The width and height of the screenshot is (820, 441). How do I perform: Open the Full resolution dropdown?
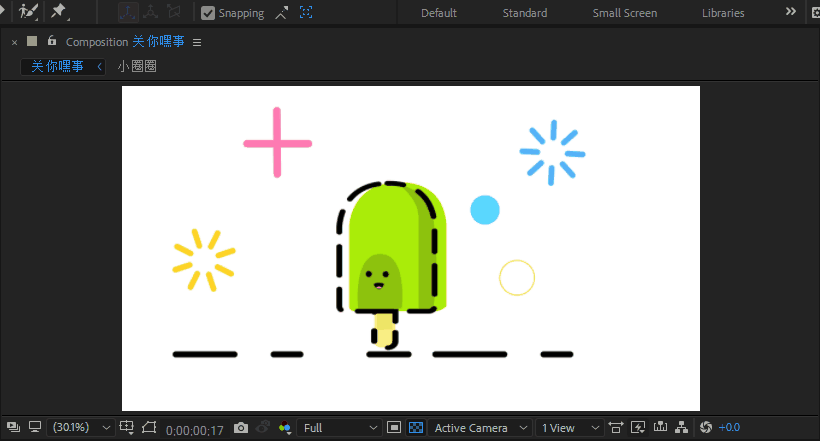coord(339,428)
